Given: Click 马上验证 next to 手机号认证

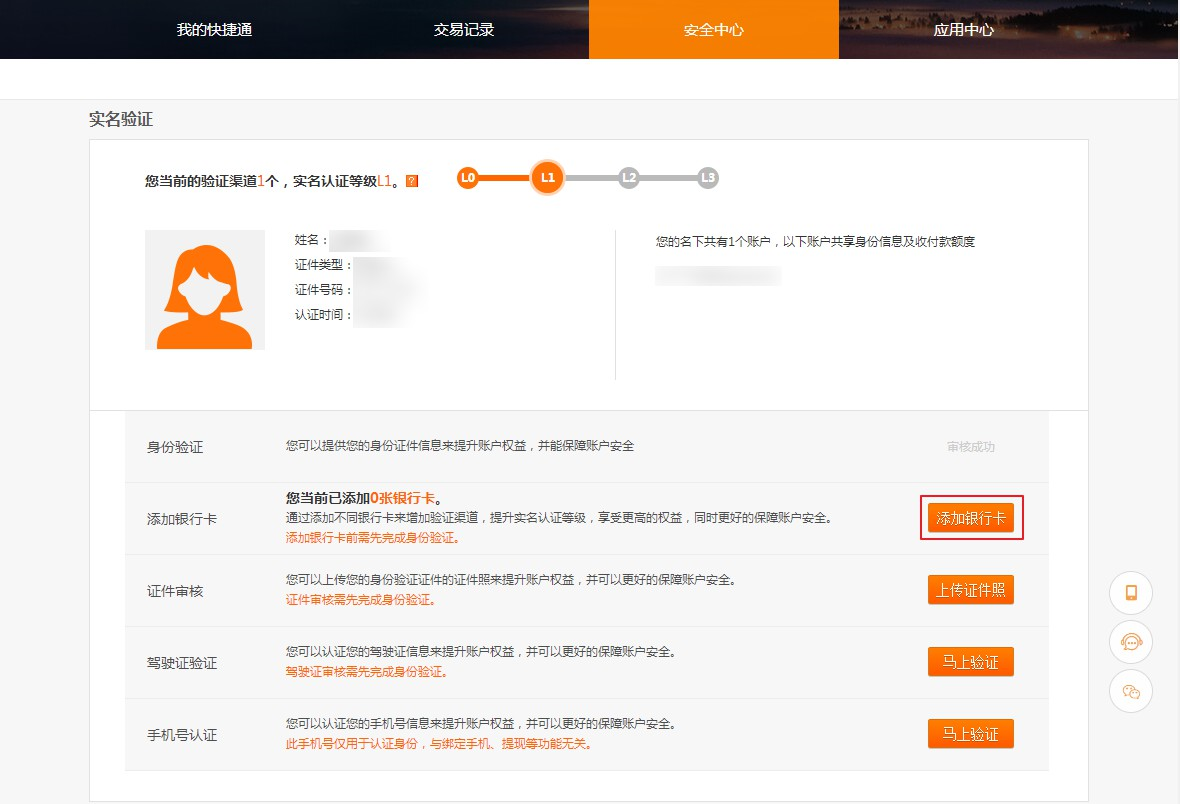Looking at the screenshot, I should (x=970, y=733).
